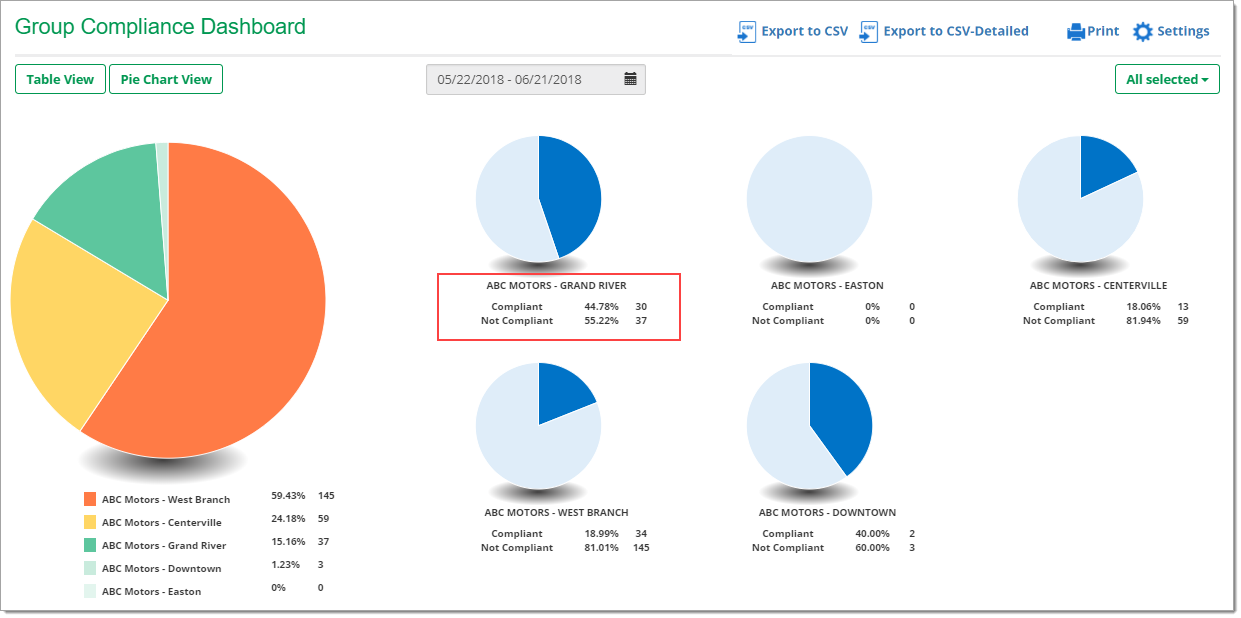Click the Grand River compliance pie chart
The width and height of the screenshot is (1241, 618).
[538, 198]
